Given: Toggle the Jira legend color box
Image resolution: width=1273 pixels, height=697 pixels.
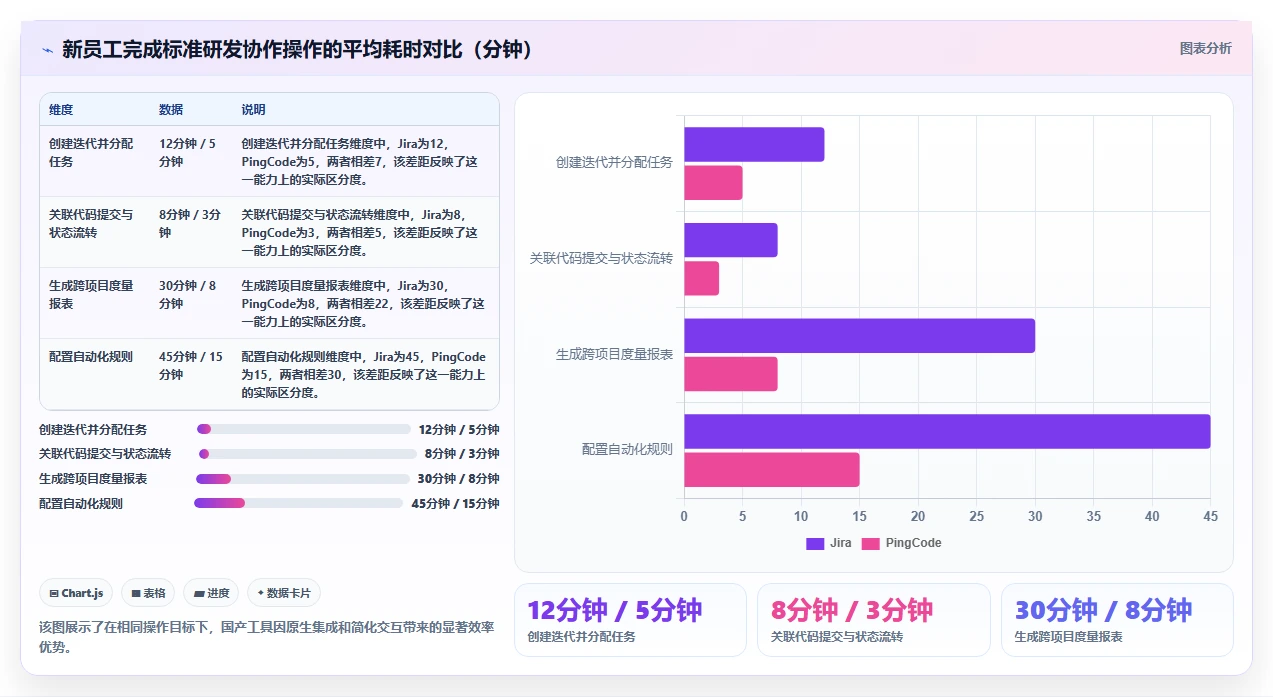Looking at the screenshot, I should pos(815,543).
